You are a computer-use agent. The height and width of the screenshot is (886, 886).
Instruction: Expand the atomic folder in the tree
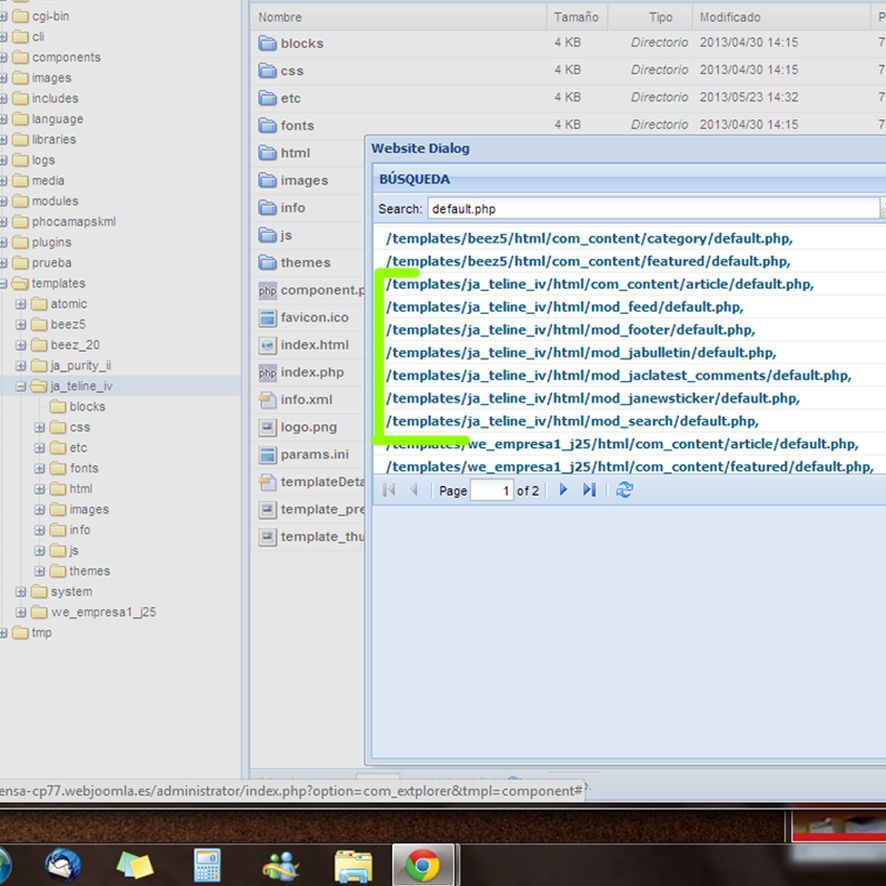point(21,304)
